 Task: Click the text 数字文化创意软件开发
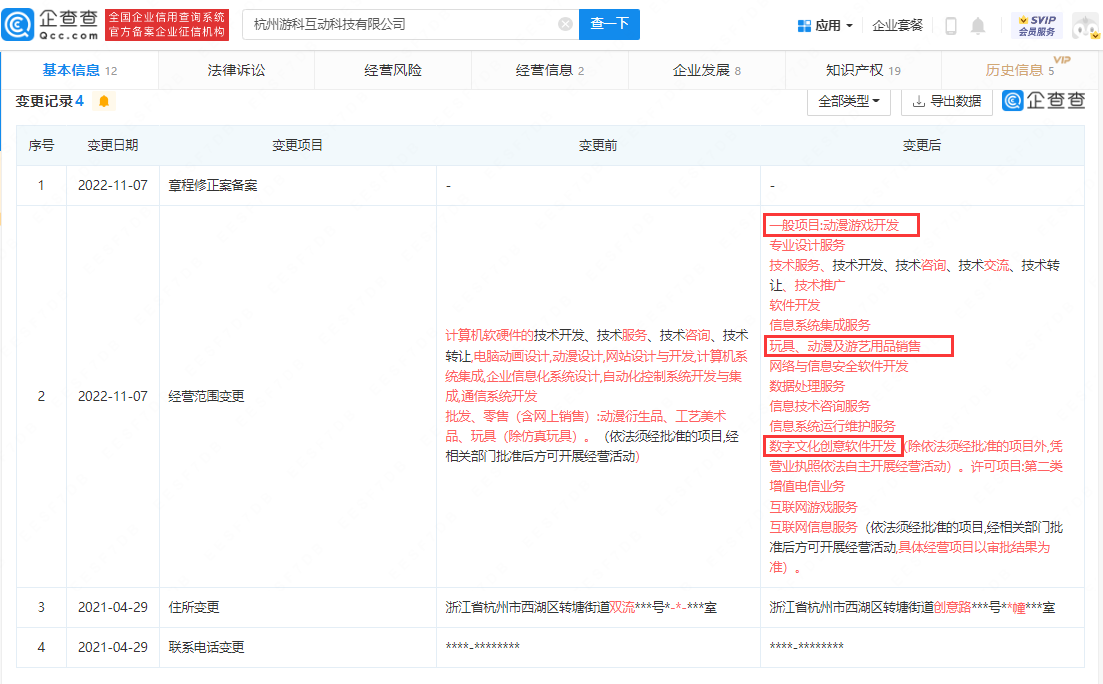point(832,446)
